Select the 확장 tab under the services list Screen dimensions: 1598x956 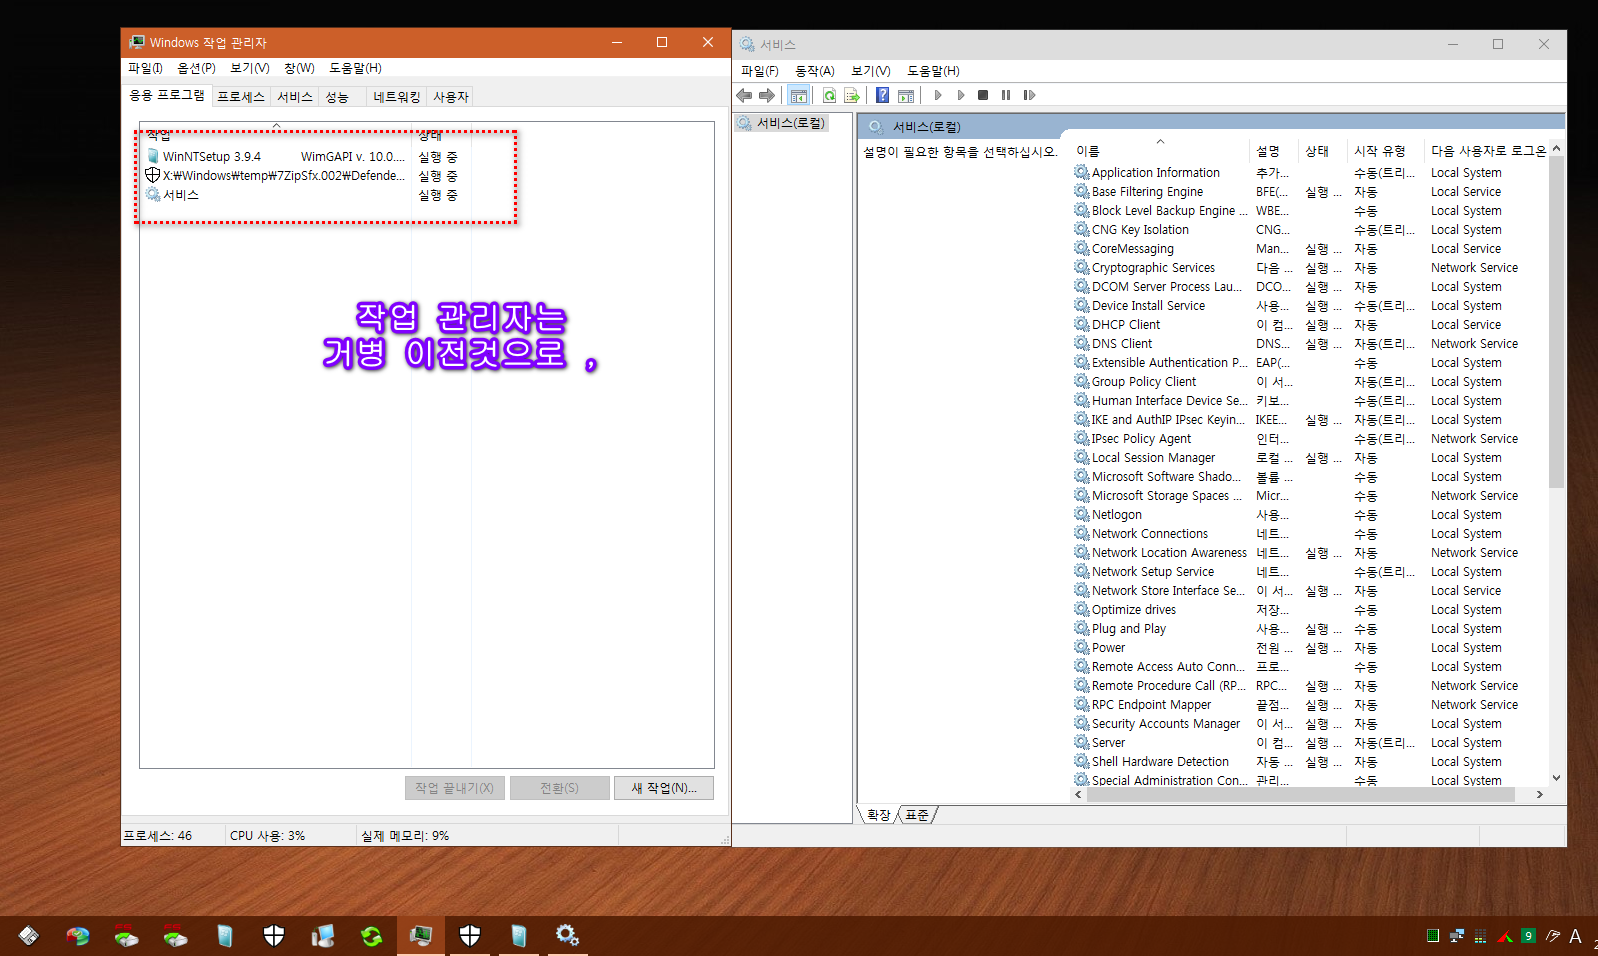(x=878, y=815)
